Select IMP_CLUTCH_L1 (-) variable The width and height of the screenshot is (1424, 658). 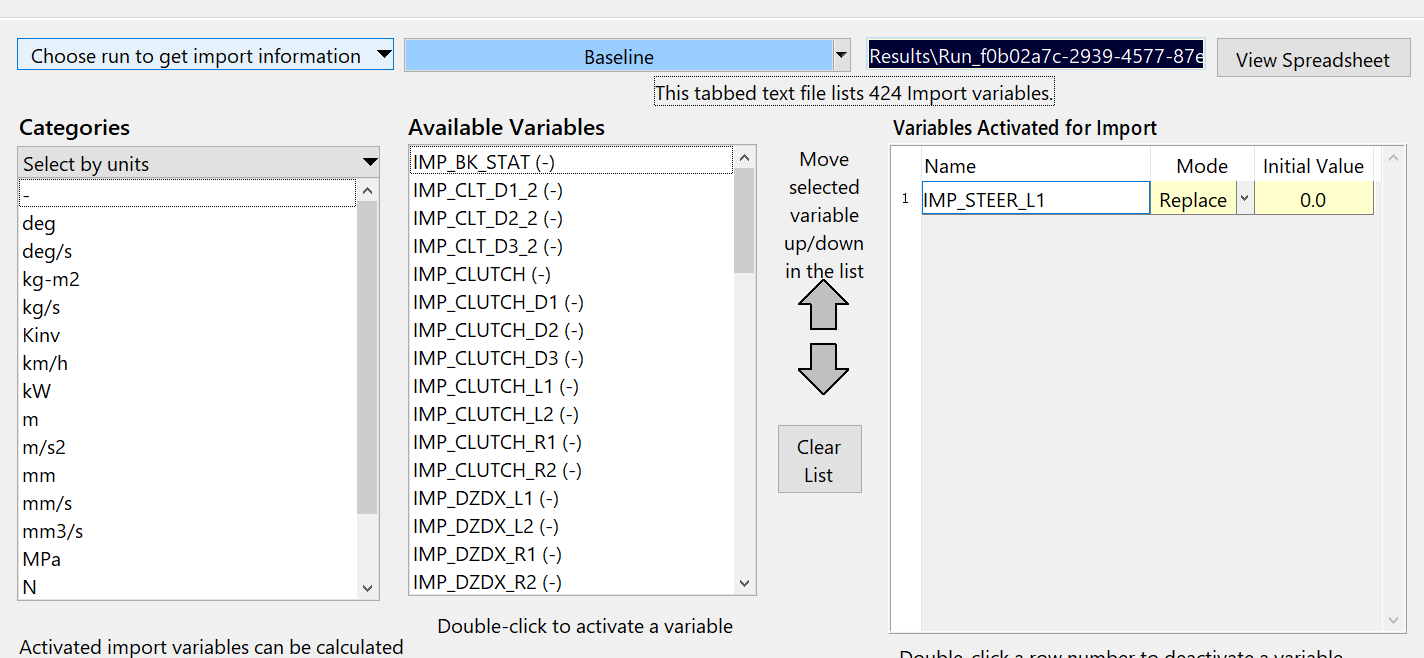tap(571, 386)
